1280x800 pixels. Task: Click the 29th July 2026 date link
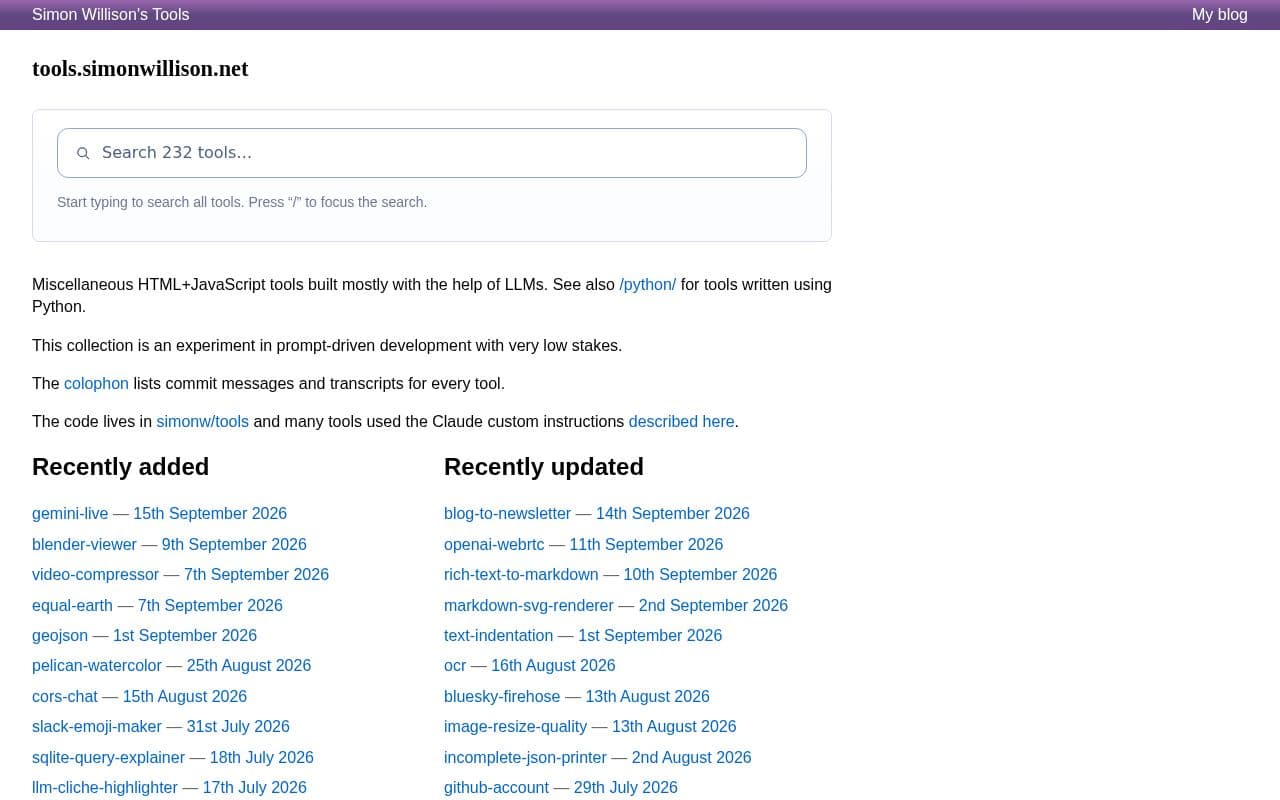pyautogui.click(x=626, y=787)
